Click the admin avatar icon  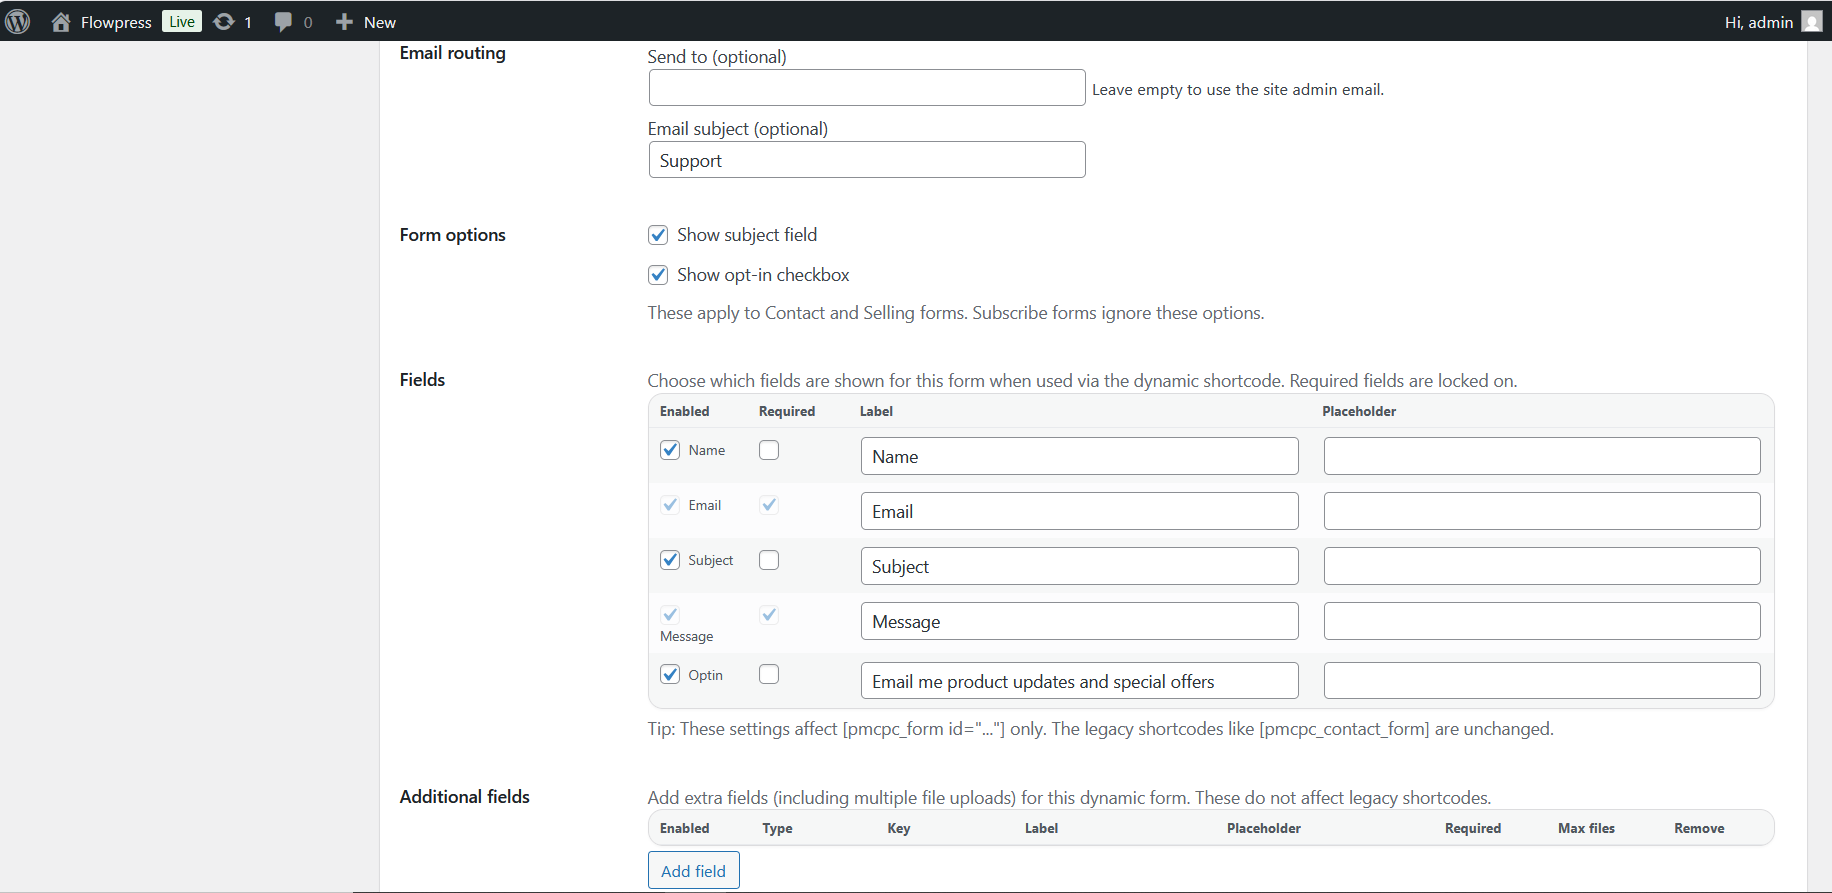[x=1812, y=22]
